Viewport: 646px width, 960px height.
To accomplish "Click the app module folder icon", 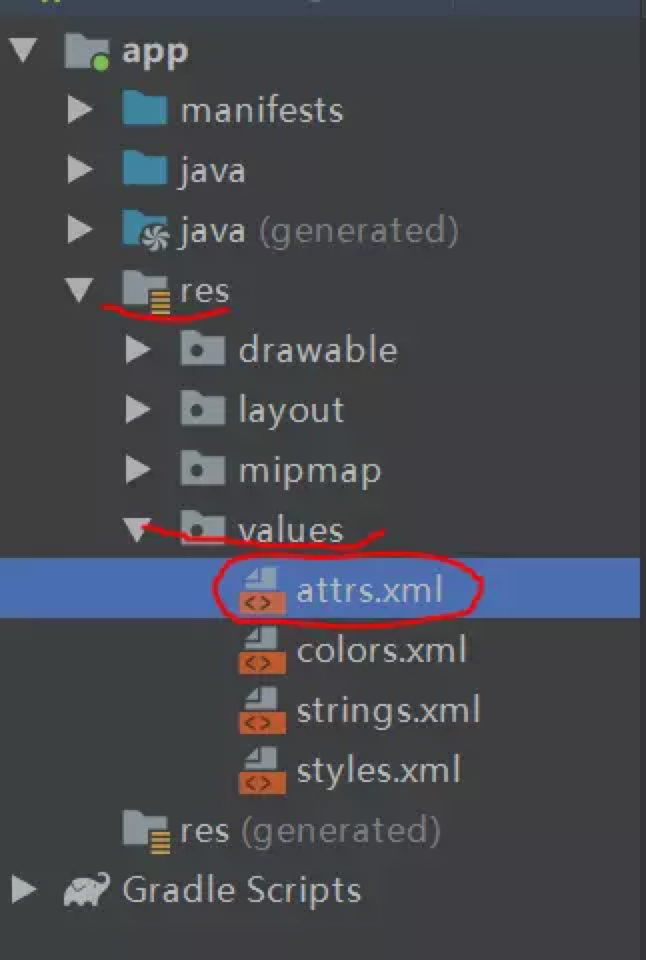I will tap(87, 52).
